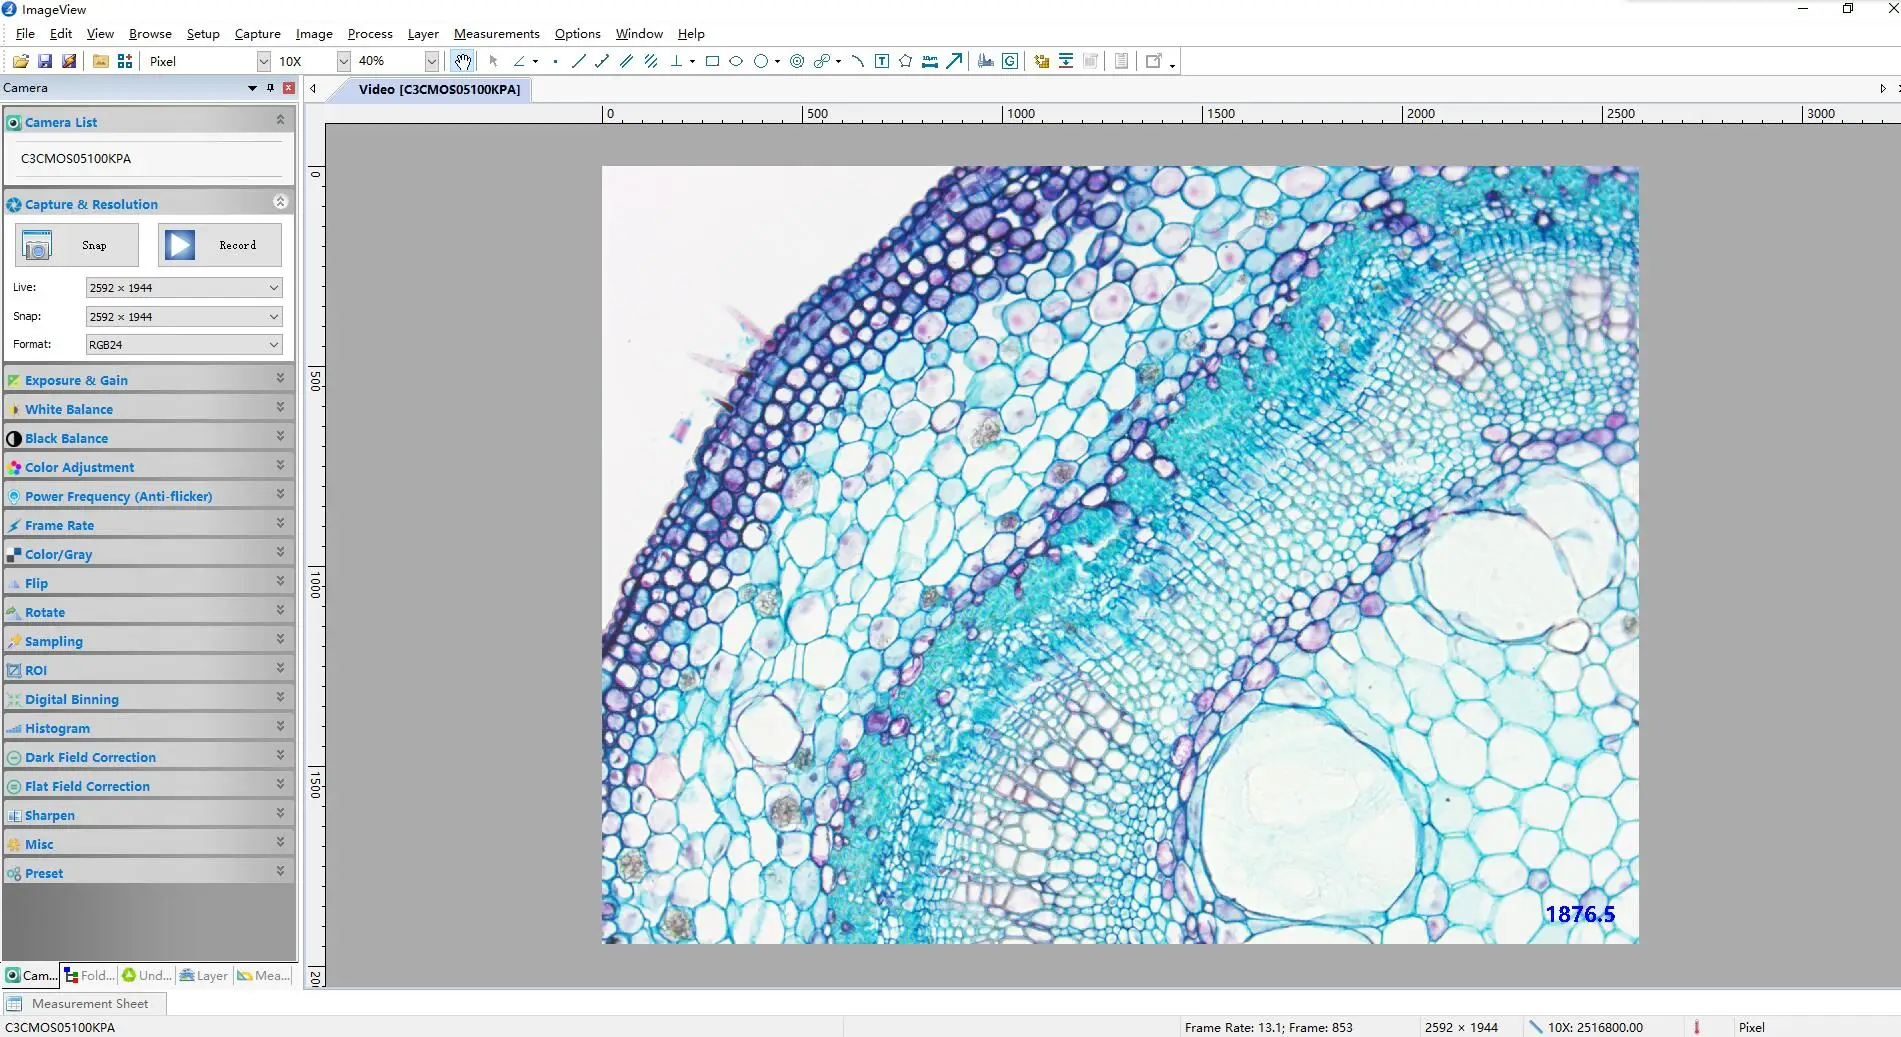
Task: Open the Format RGB24 dropdown
Action: click(184, 344)
